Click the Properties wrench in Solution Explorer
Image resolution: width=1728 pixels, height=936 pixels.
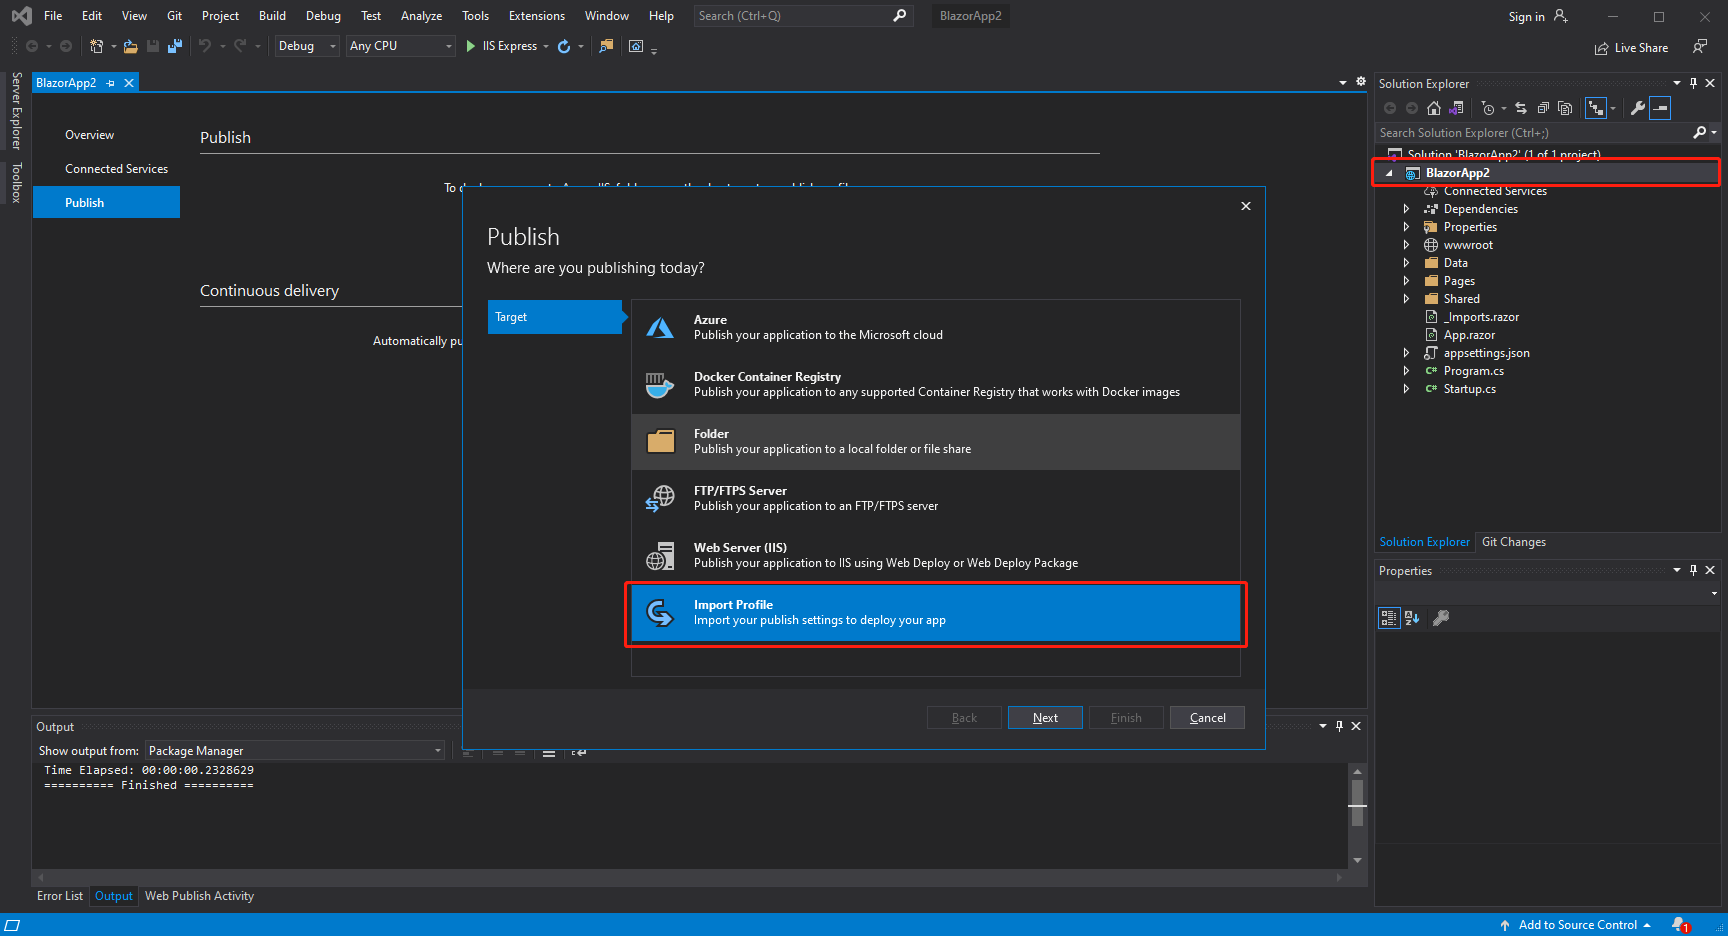pyautogui.click(x=1640, y=108)
